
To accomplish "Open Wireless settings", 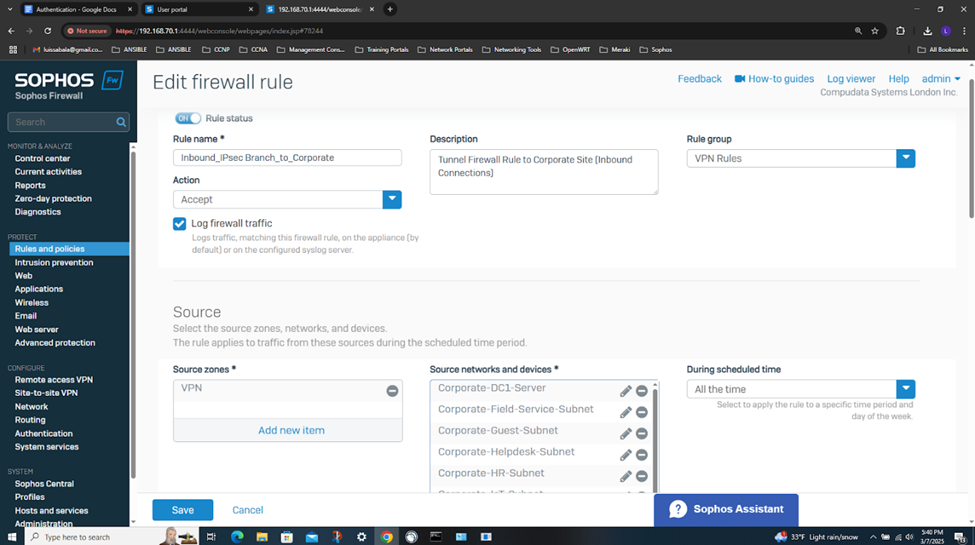I will tap(31, 303).
